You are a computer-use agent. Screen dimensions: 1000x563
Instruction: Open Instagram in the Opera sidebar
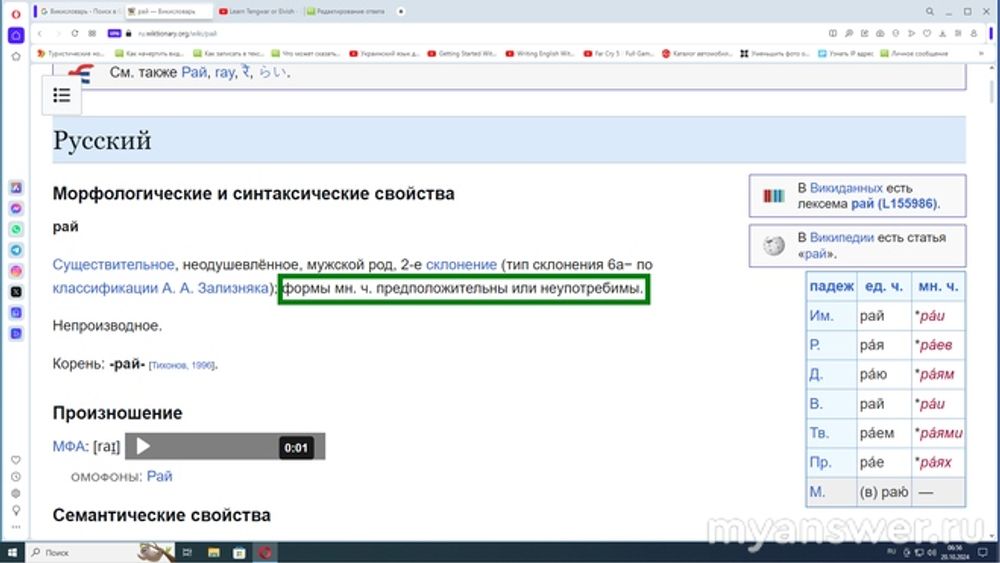16,271
